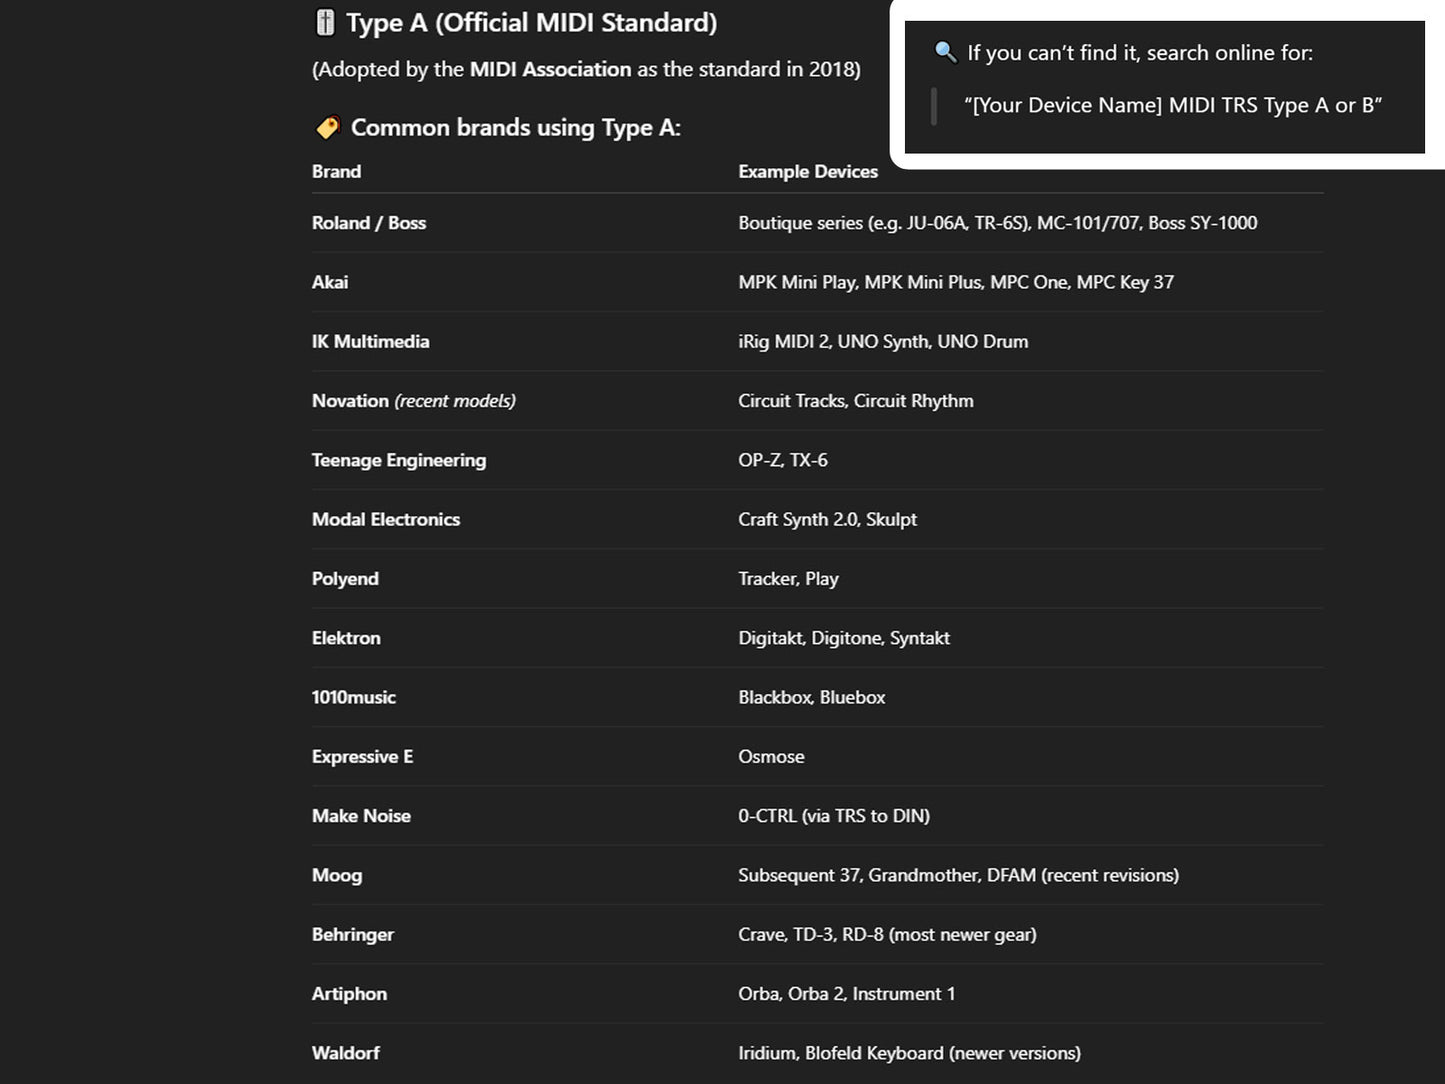Click the IK Multimedia brand name
Screen dimensions: 1445x1084
click(370, 342)
